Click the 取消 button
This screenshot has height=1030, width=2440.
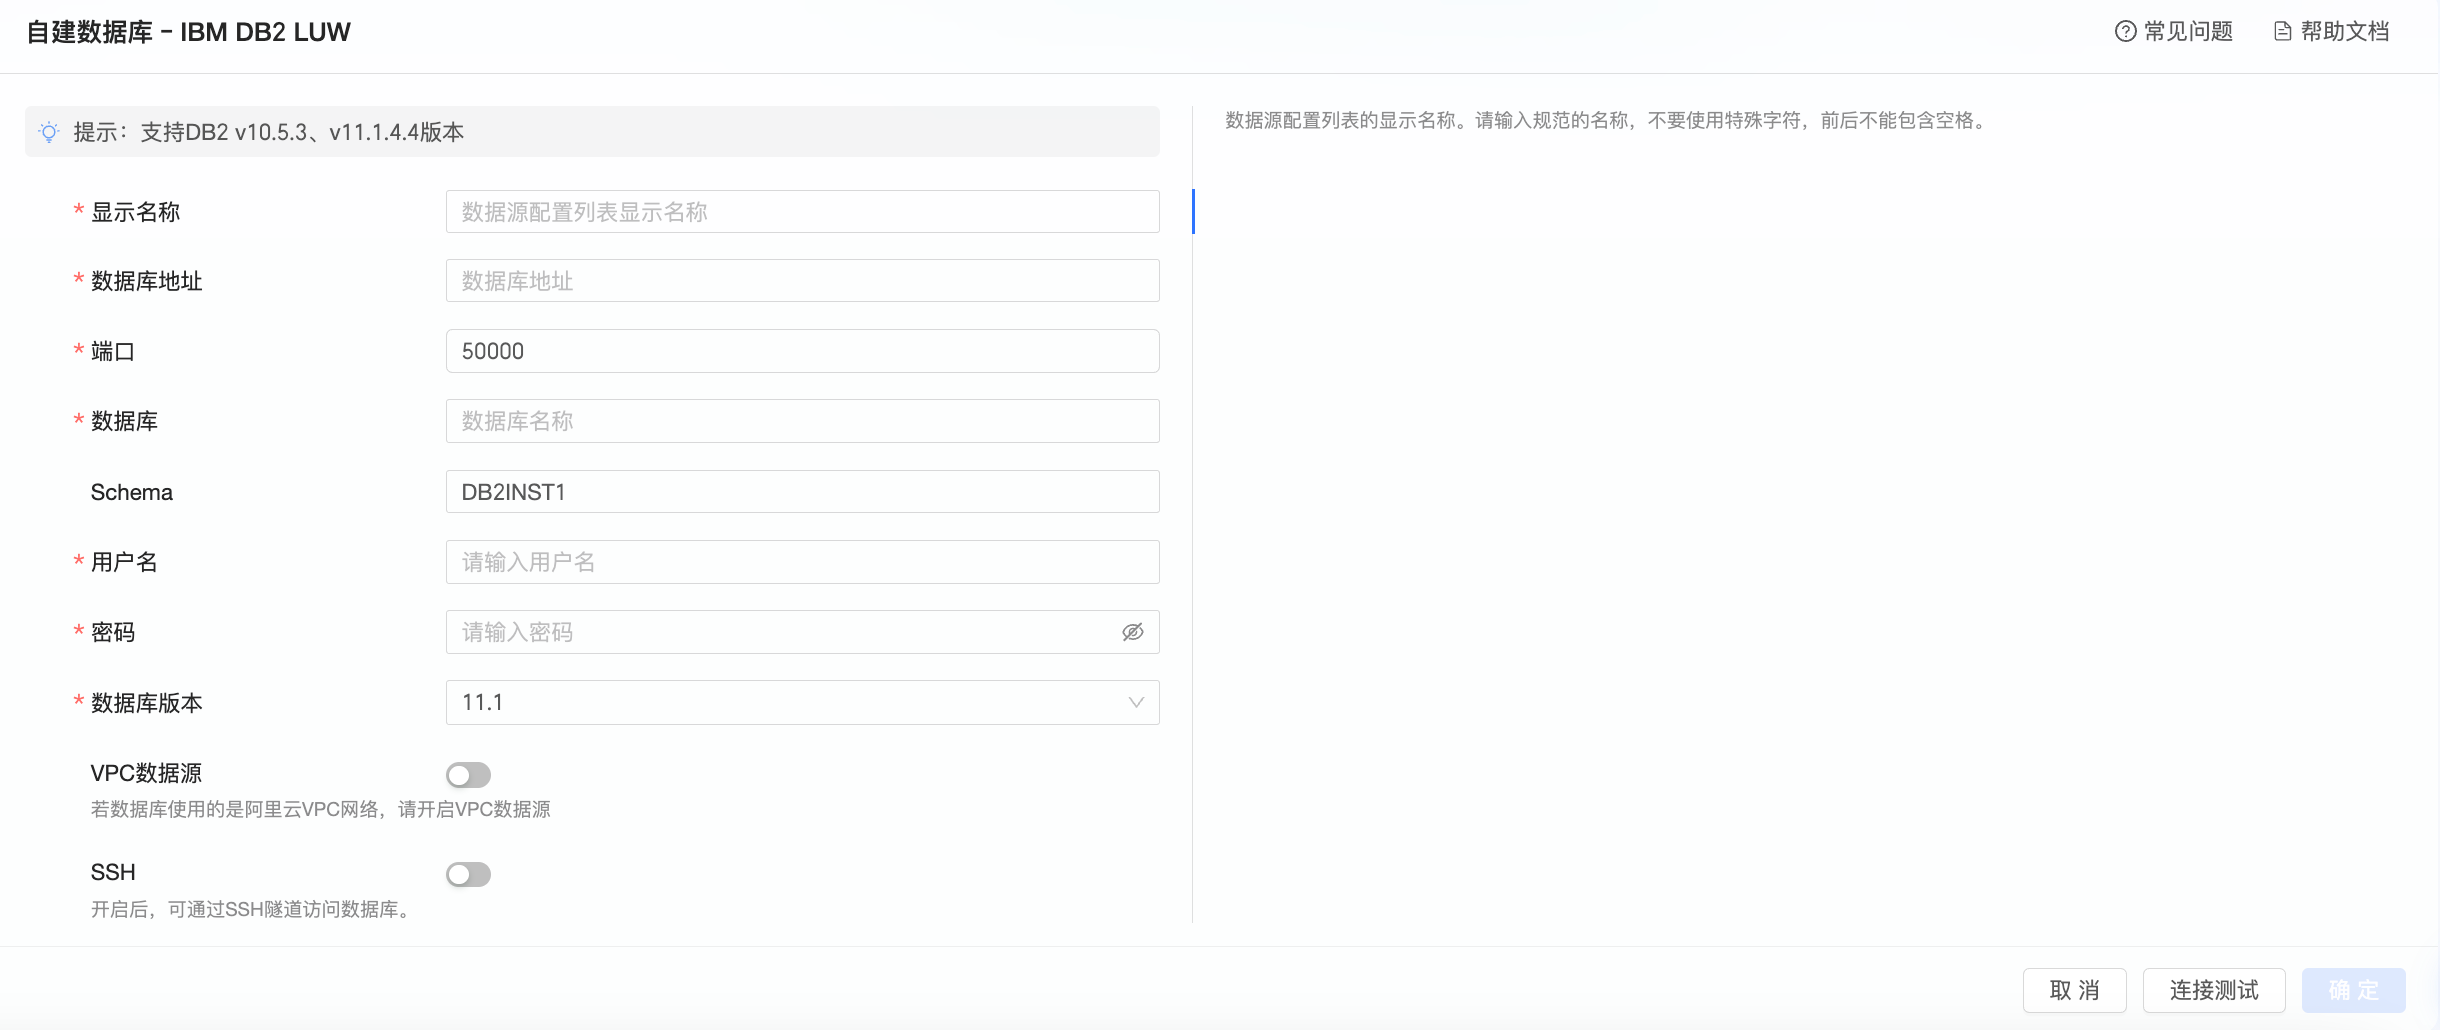coord(2074,990)
